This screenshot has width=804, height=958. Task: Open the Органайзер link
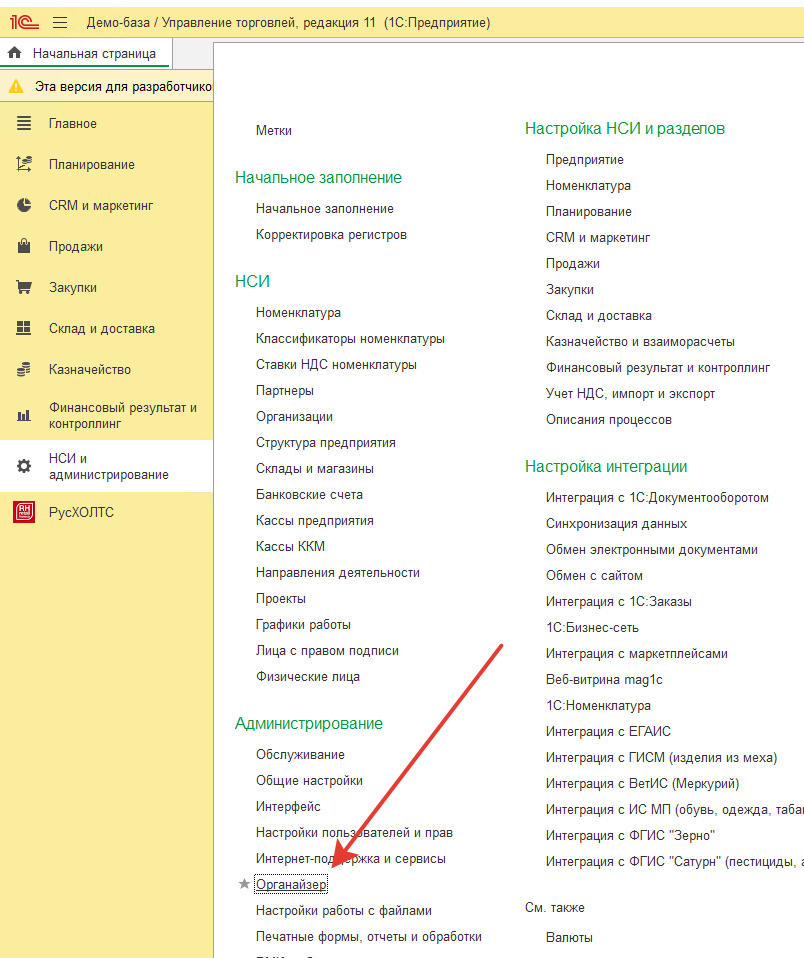point(291,884)
